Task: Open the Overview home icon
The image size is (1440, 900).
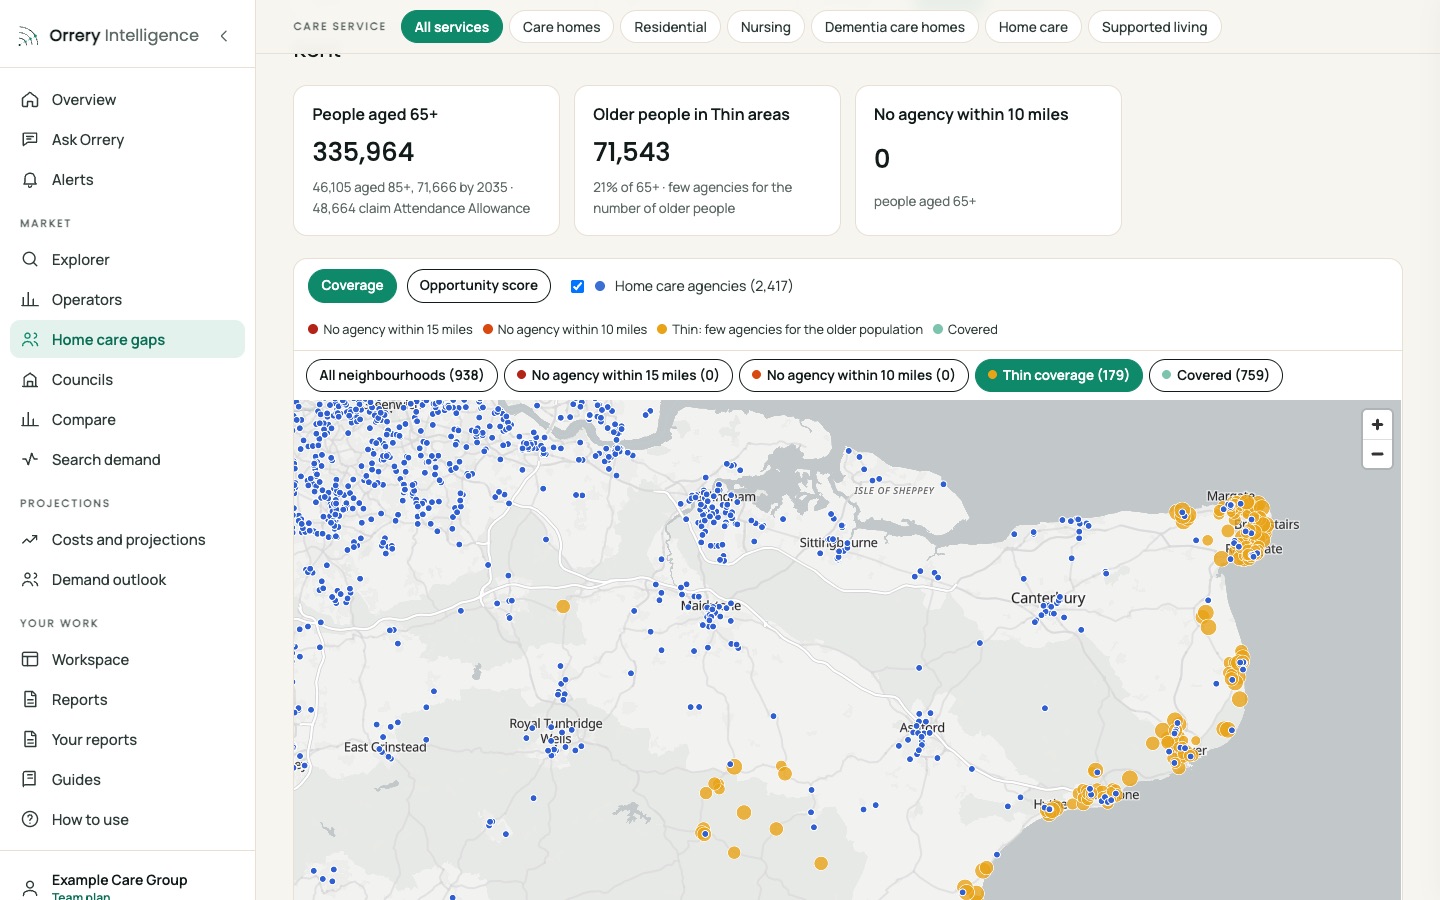Action: coord(30,100)
